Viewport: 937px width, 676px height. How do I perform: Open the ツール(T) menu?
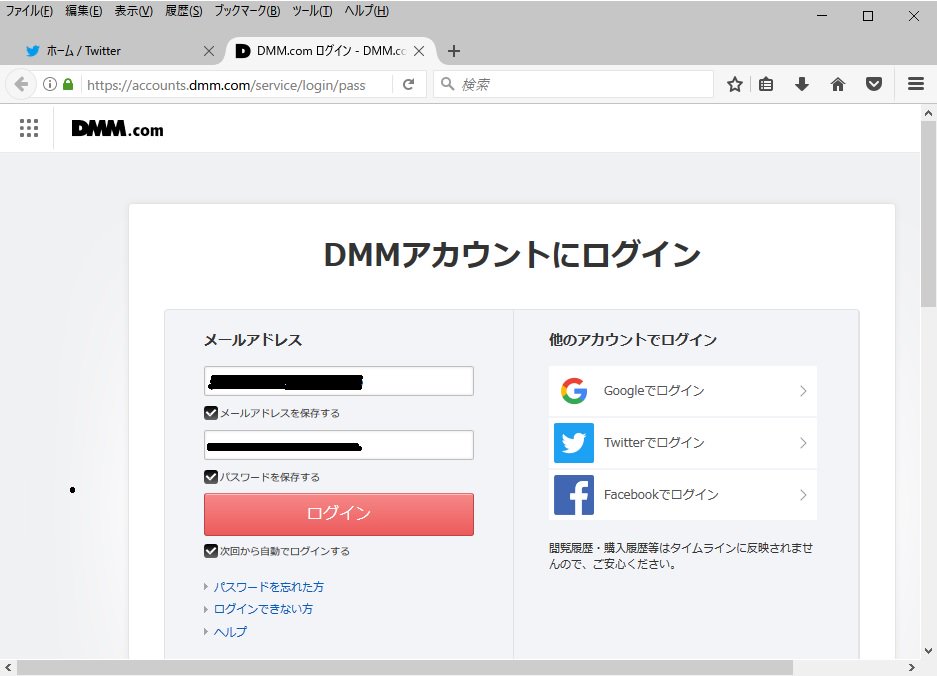click(312, 11)
